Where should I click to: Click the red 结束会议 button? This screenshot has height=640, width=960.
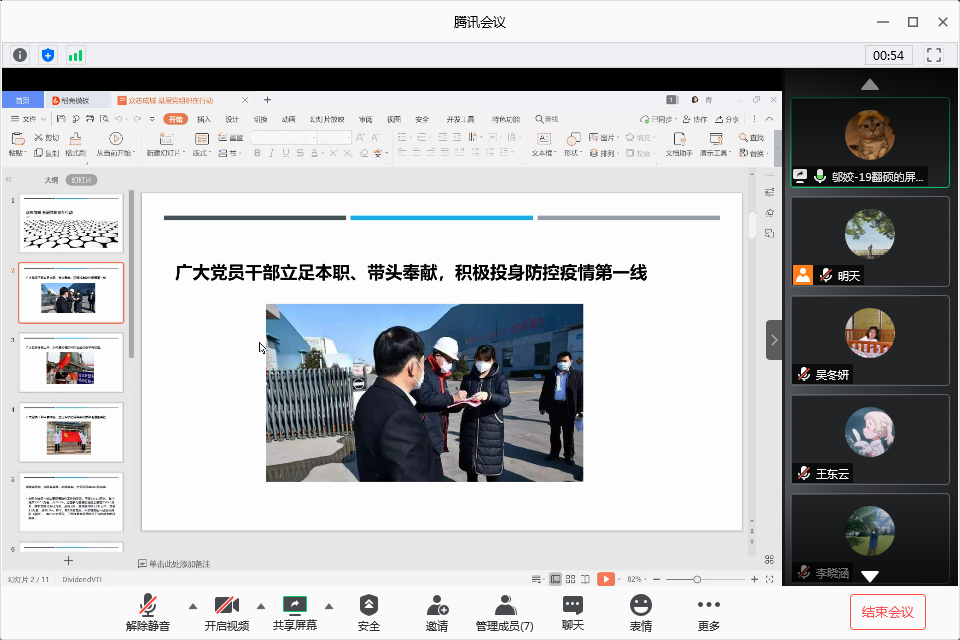click(887, 611)
